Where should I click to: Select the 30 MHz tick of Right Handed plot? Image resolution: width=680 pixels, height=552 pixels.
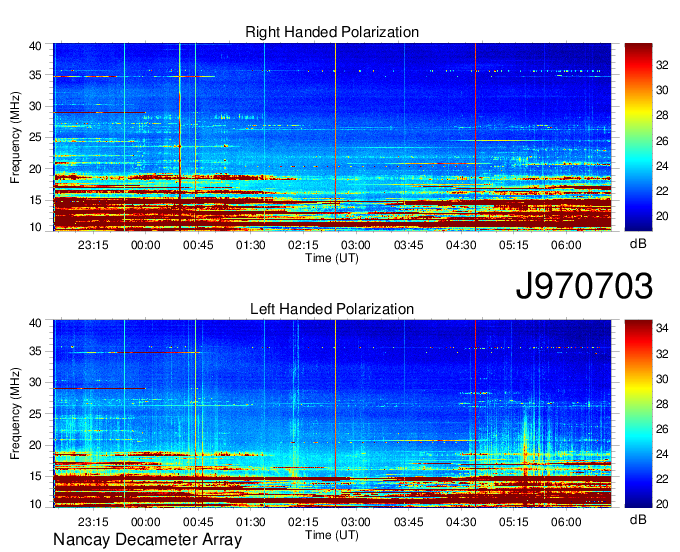pyautogui.click(x=35, y=106)
